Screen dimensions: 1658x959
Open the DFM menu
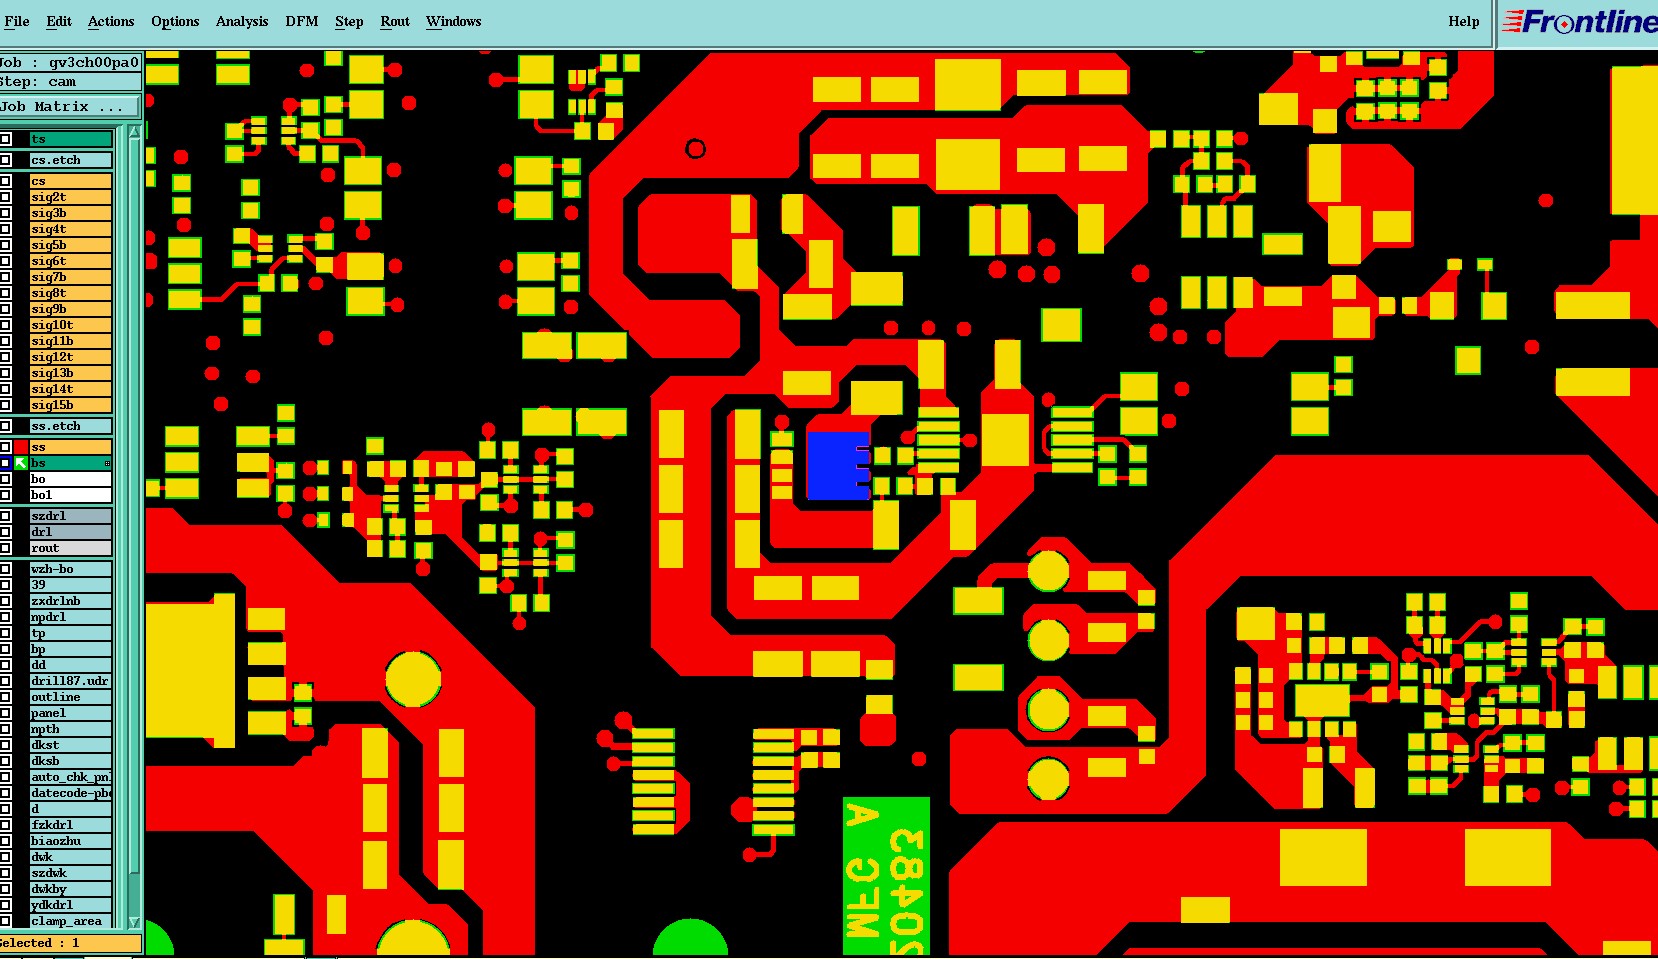[x=302, y=21]
